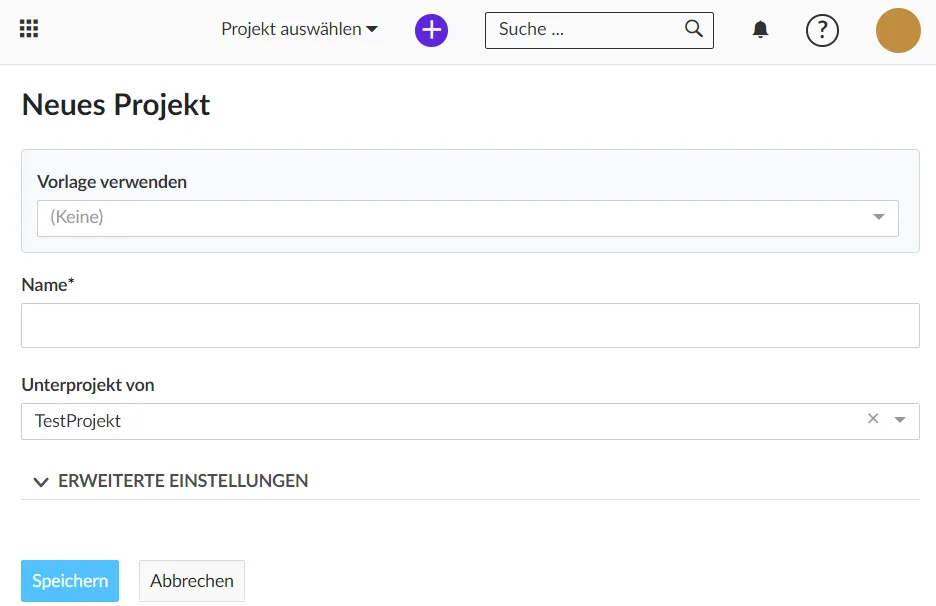Open the grid app menu
Image resolution: width=936 pixels, height=606 pixels.
[x=28, y=27]
